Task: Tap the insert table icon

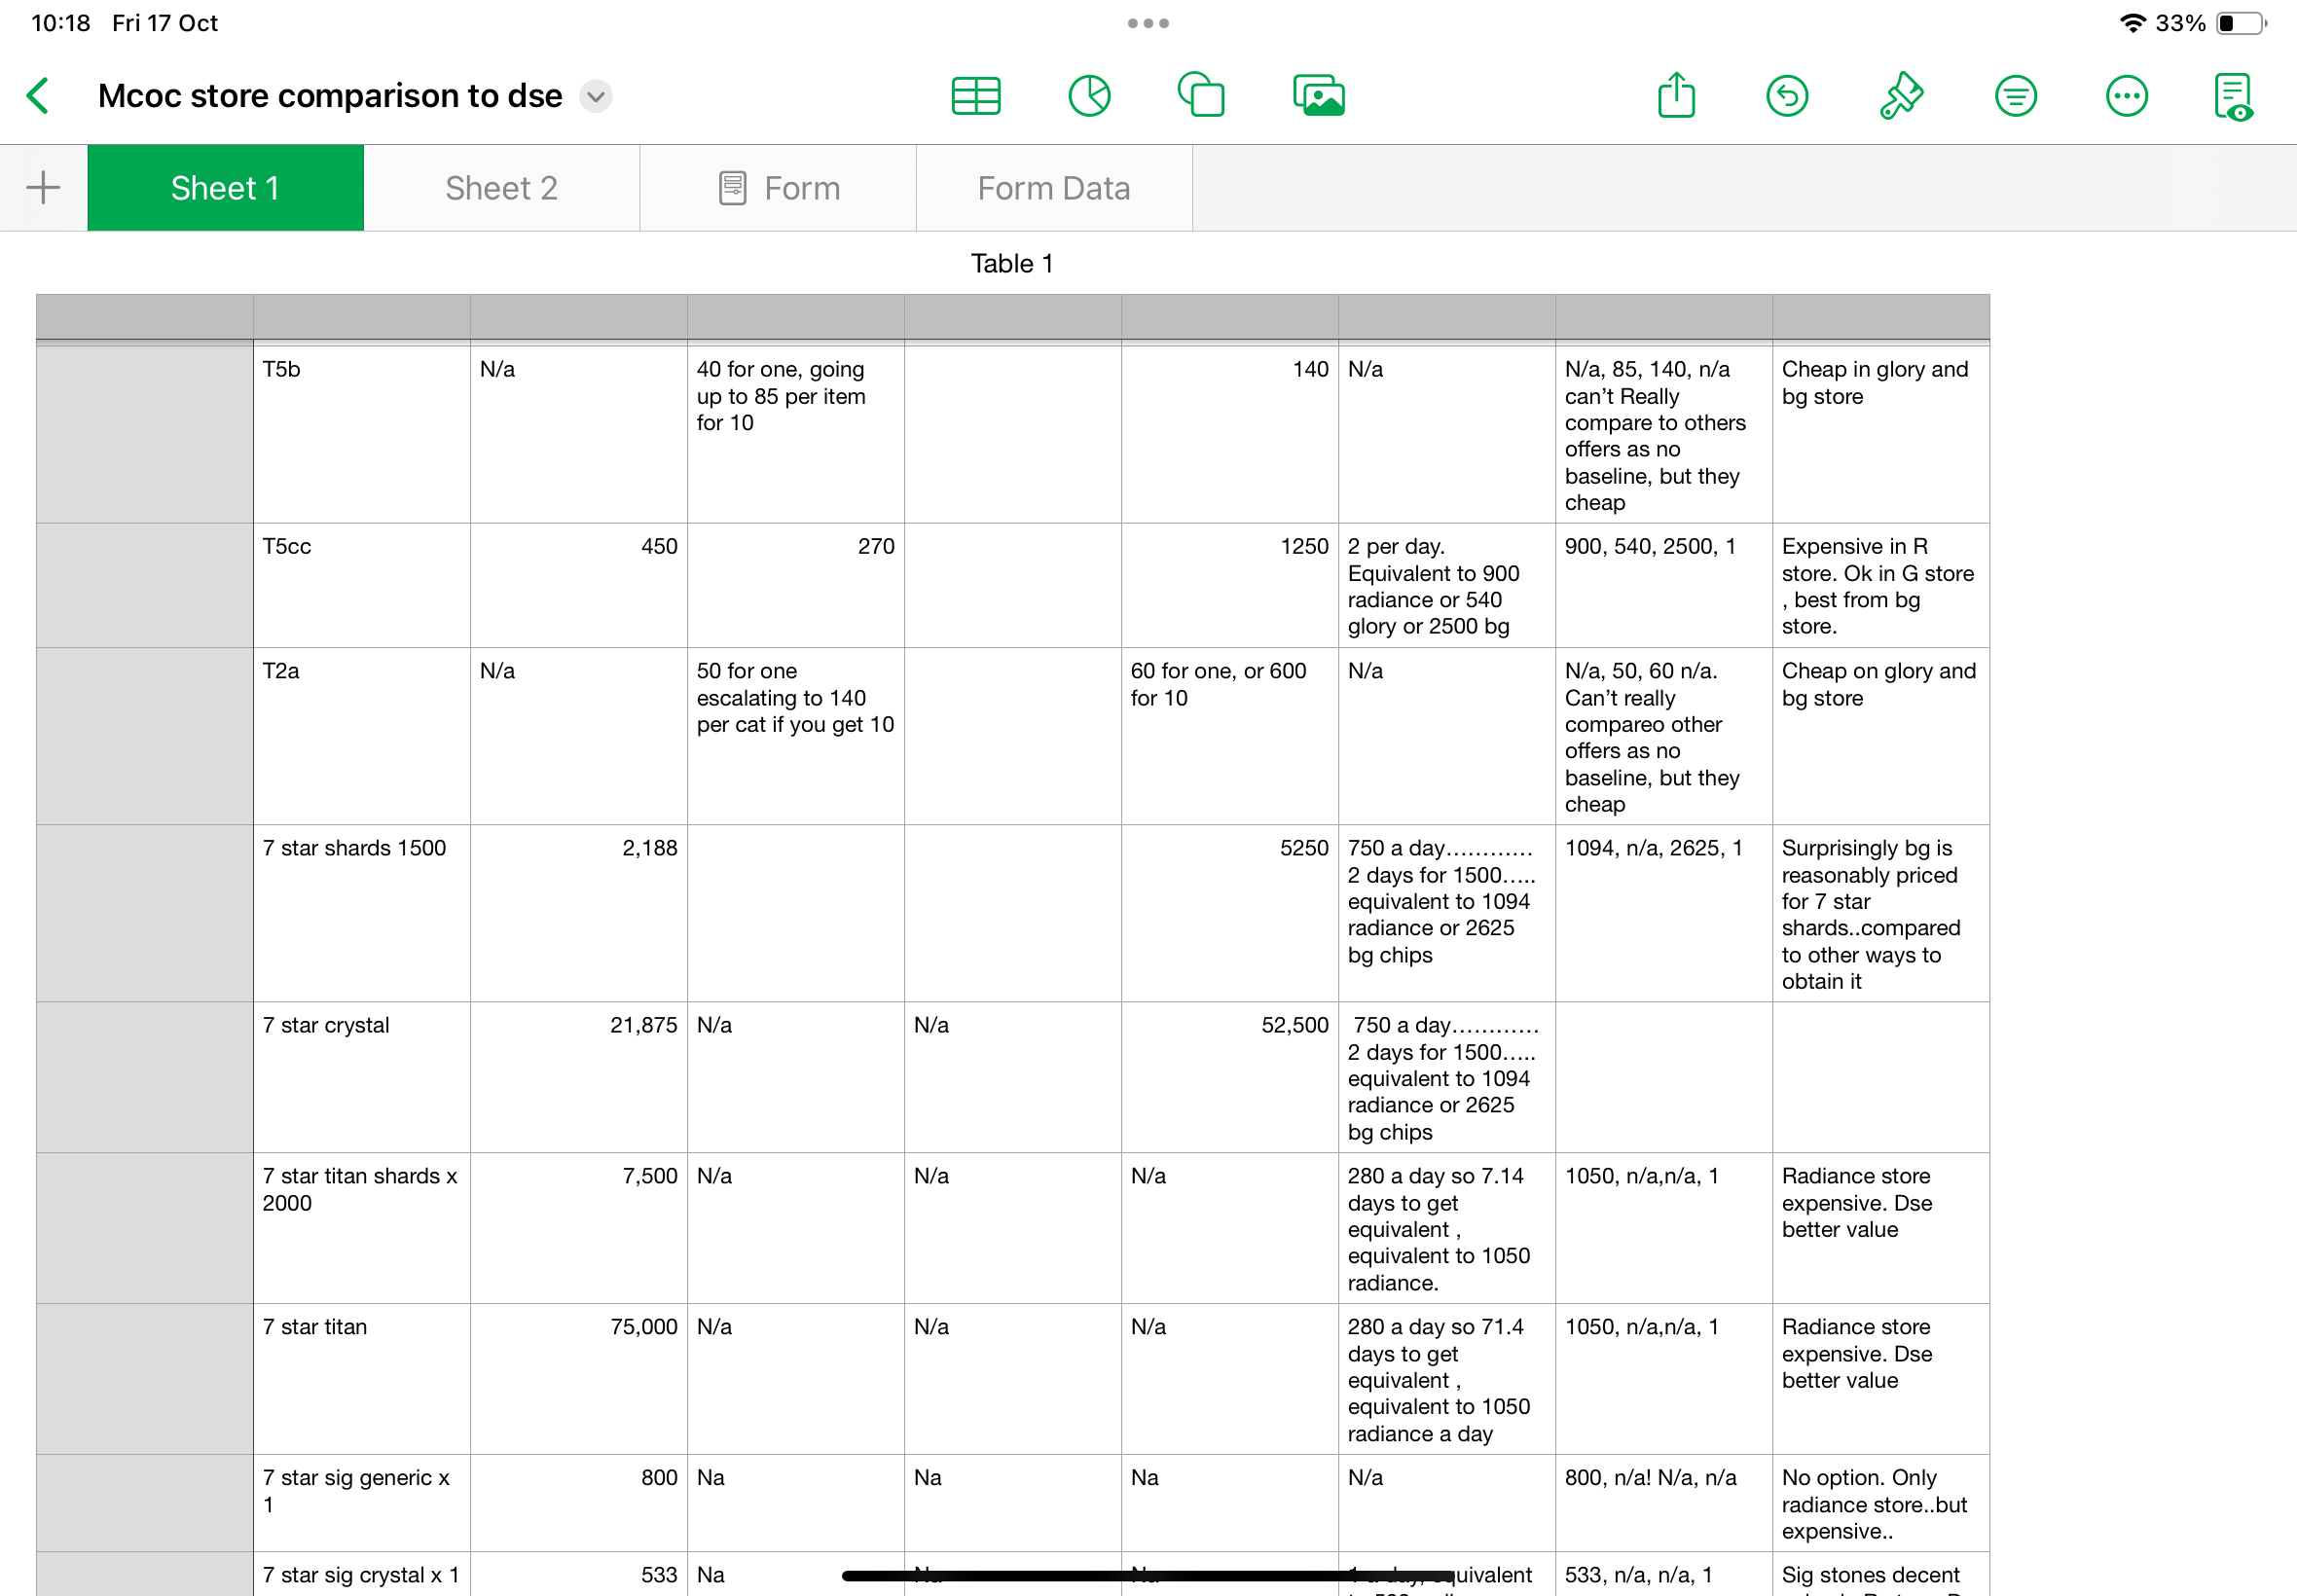Action: pyautogui.click(x=975, y=96)
